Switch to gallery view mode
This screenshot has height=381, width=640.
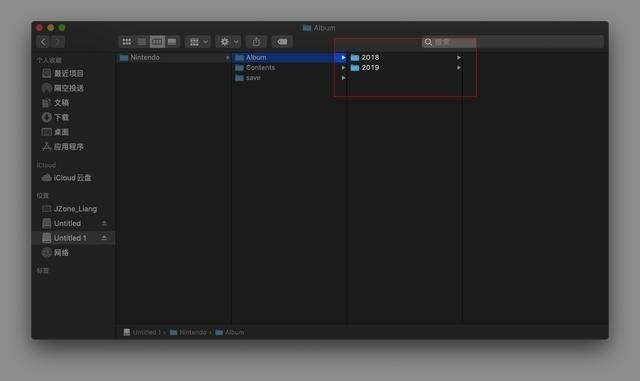click(172, 42)
